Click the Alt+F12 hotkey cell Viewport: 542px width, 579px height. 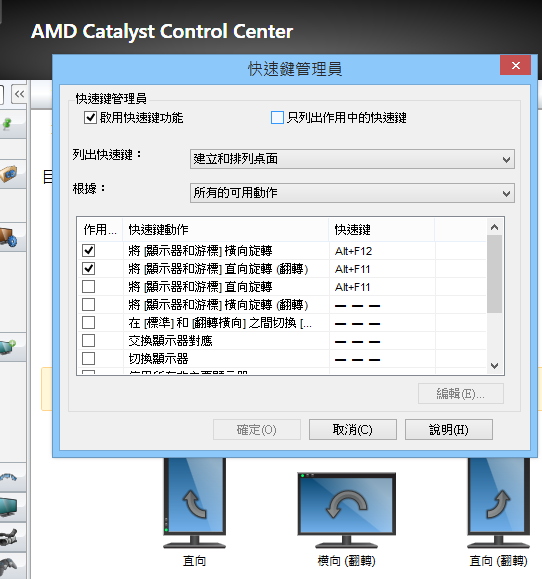(x=353, y=251)
